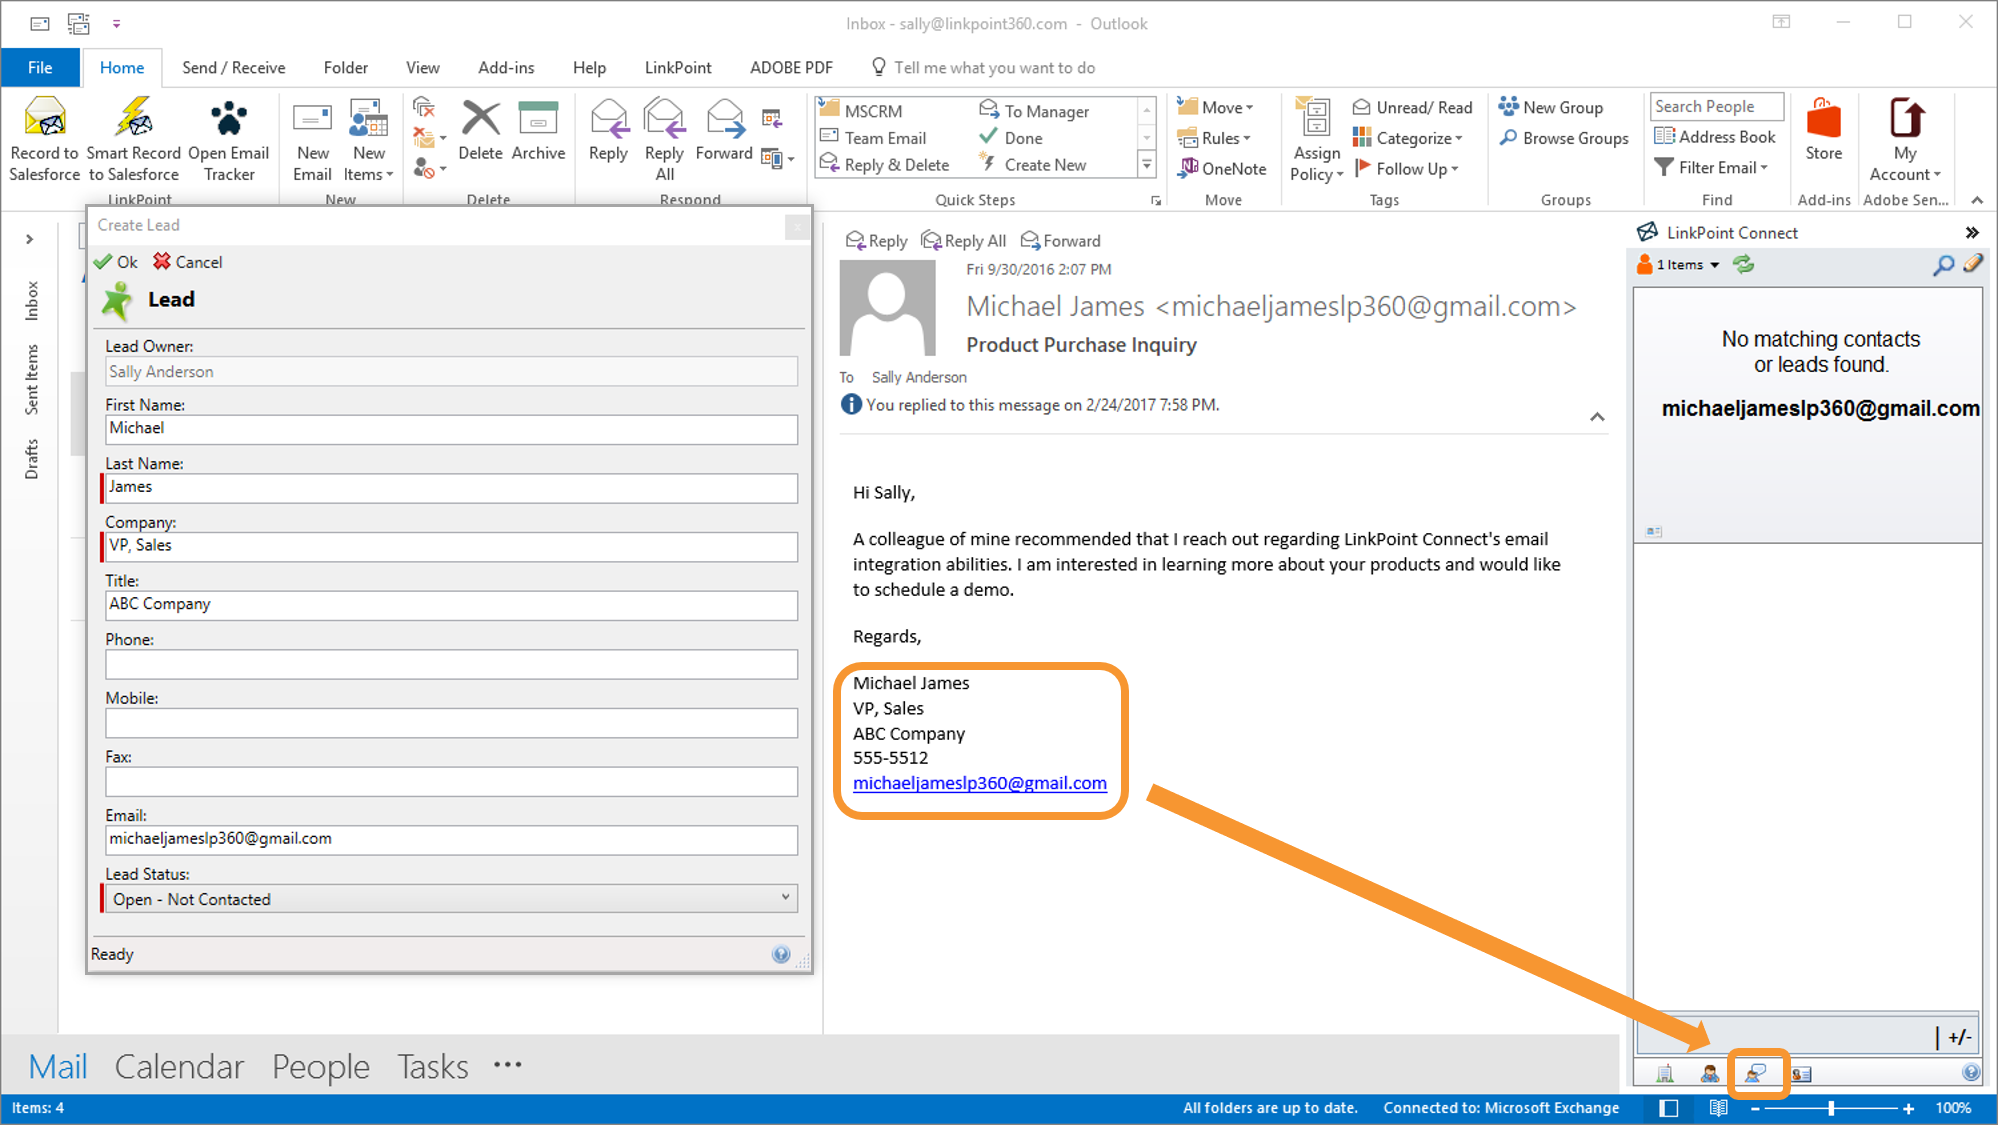This screenshot has height=1125, width=1998.
Task: Expand the folder pane arrow
Action: (x=29, y=239)
